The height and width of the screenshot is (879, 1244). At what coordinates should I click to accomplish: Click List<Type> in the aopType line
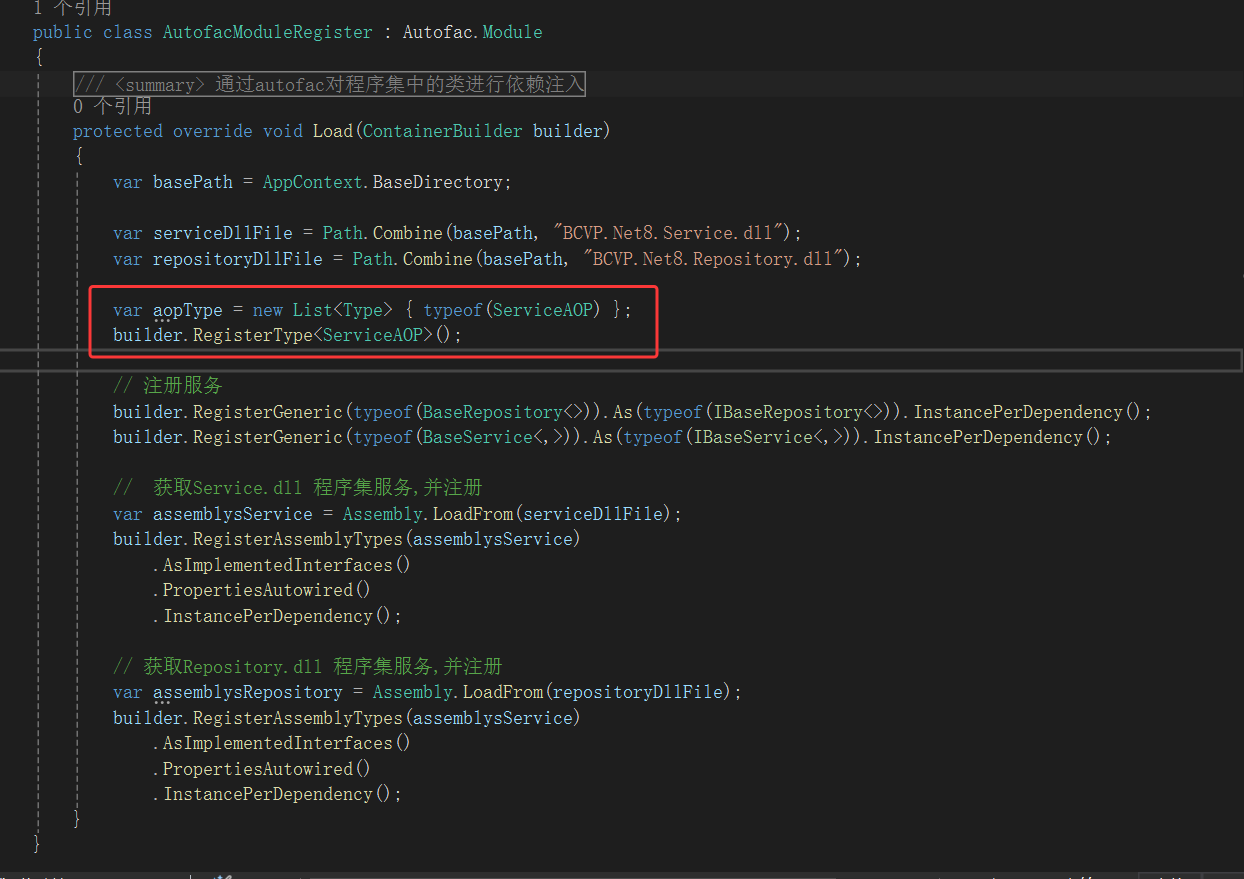(x=343, y=310)
